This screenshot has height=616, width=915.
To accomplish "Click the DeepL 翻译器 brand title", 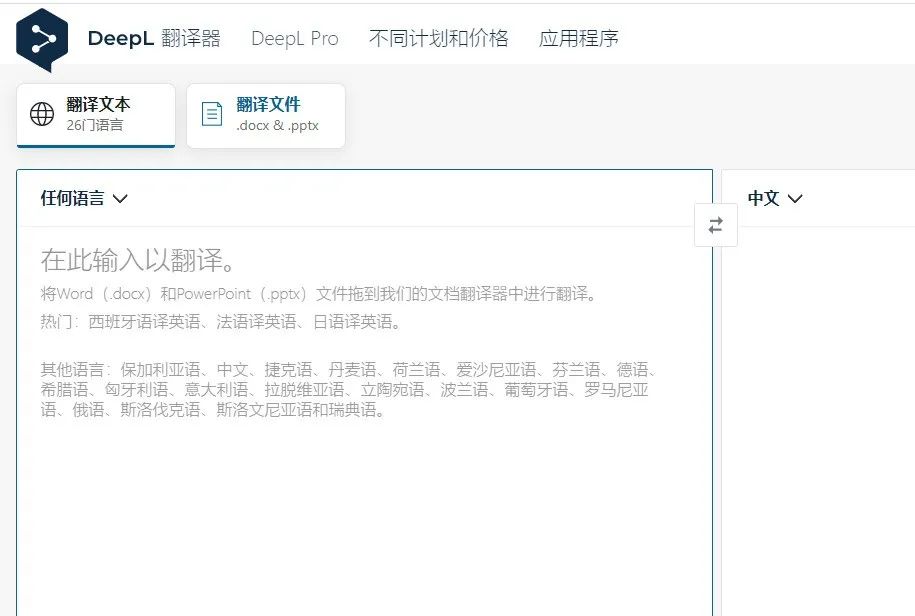I will point(153,39).
